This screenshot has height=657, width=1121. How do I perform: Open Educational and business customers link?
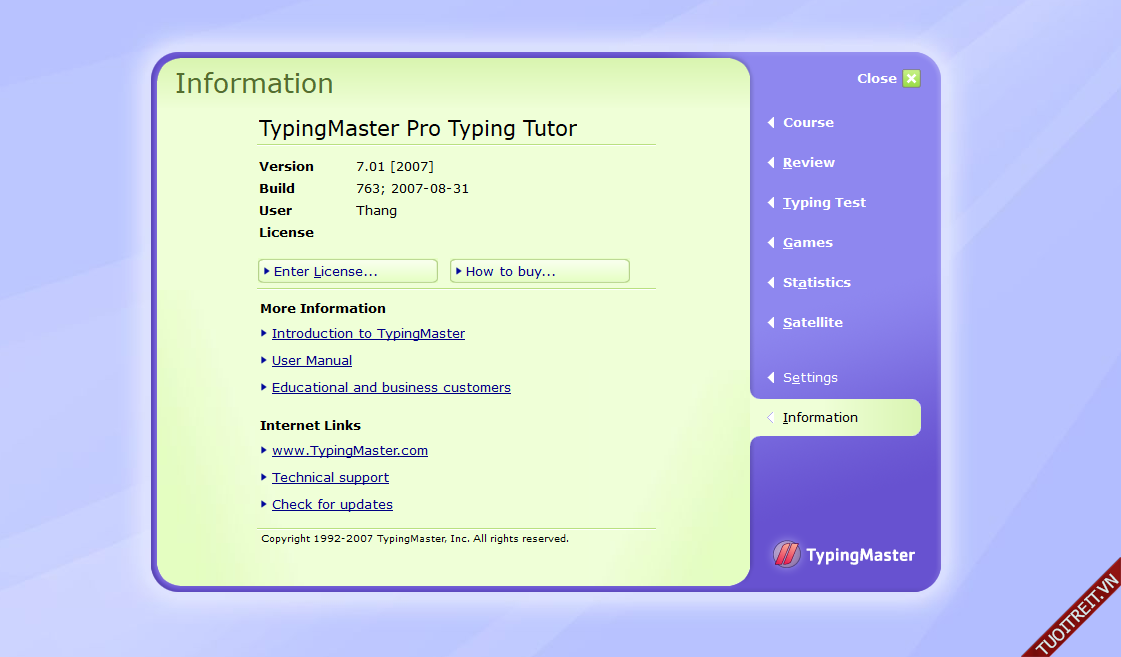391,388
